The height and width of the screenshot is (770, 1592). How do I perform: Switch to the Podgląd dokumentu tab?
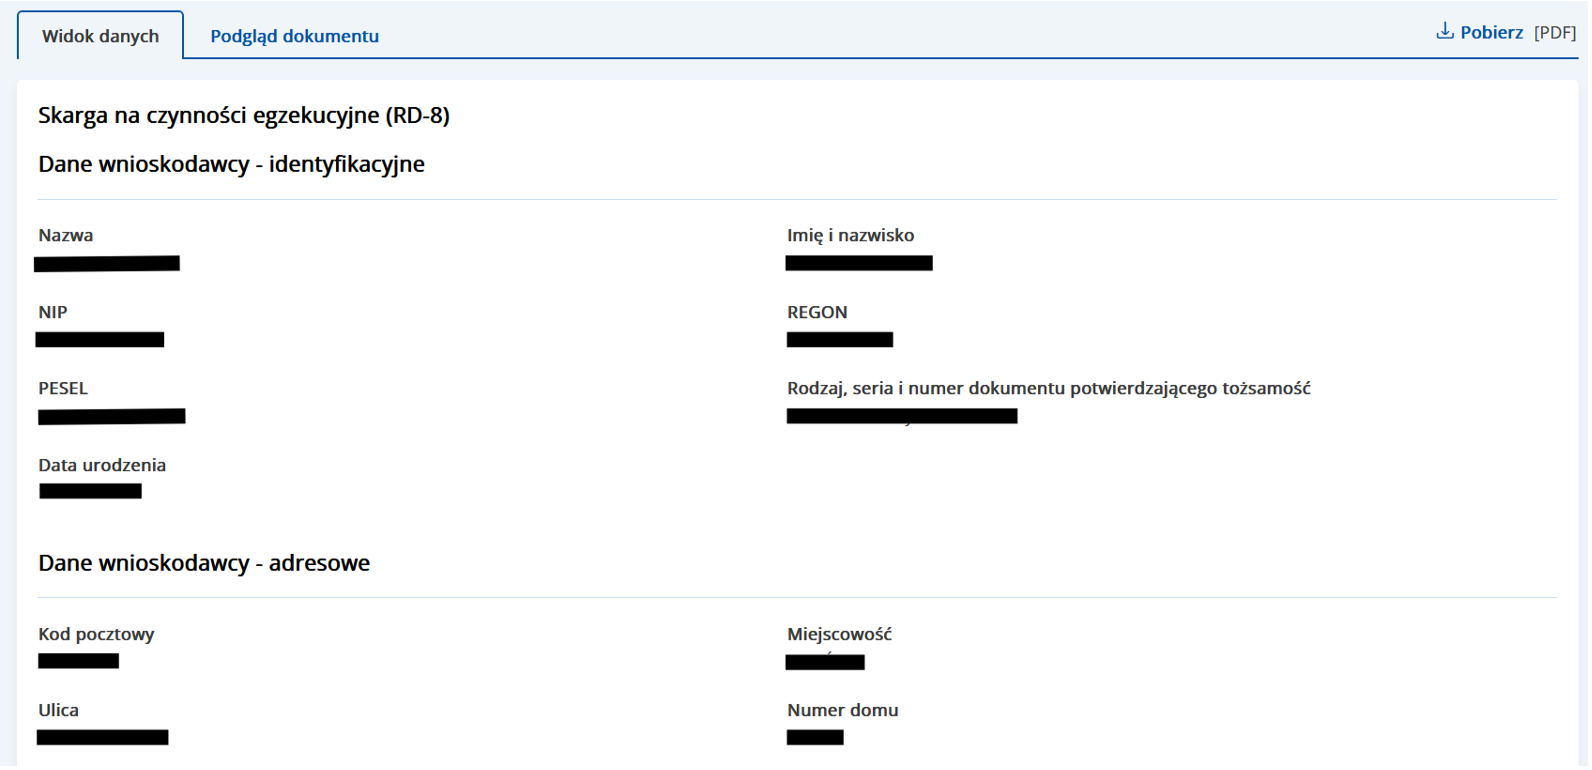(294, 36)
